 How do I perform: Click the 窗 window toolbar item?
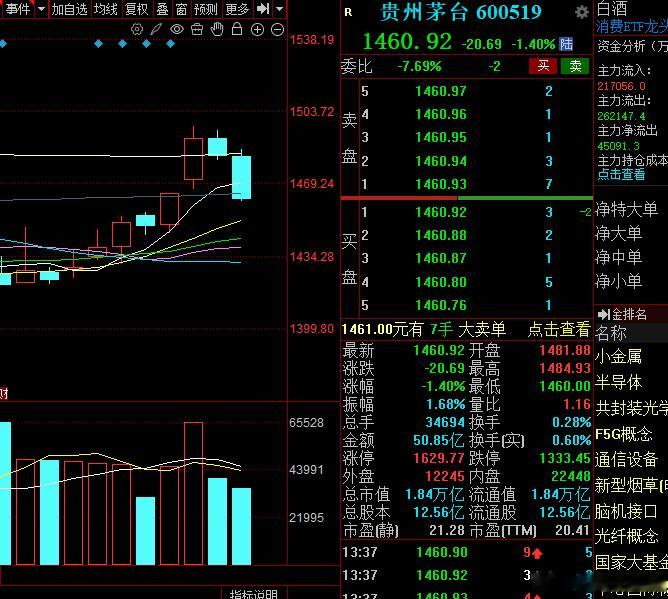[181, 9]
